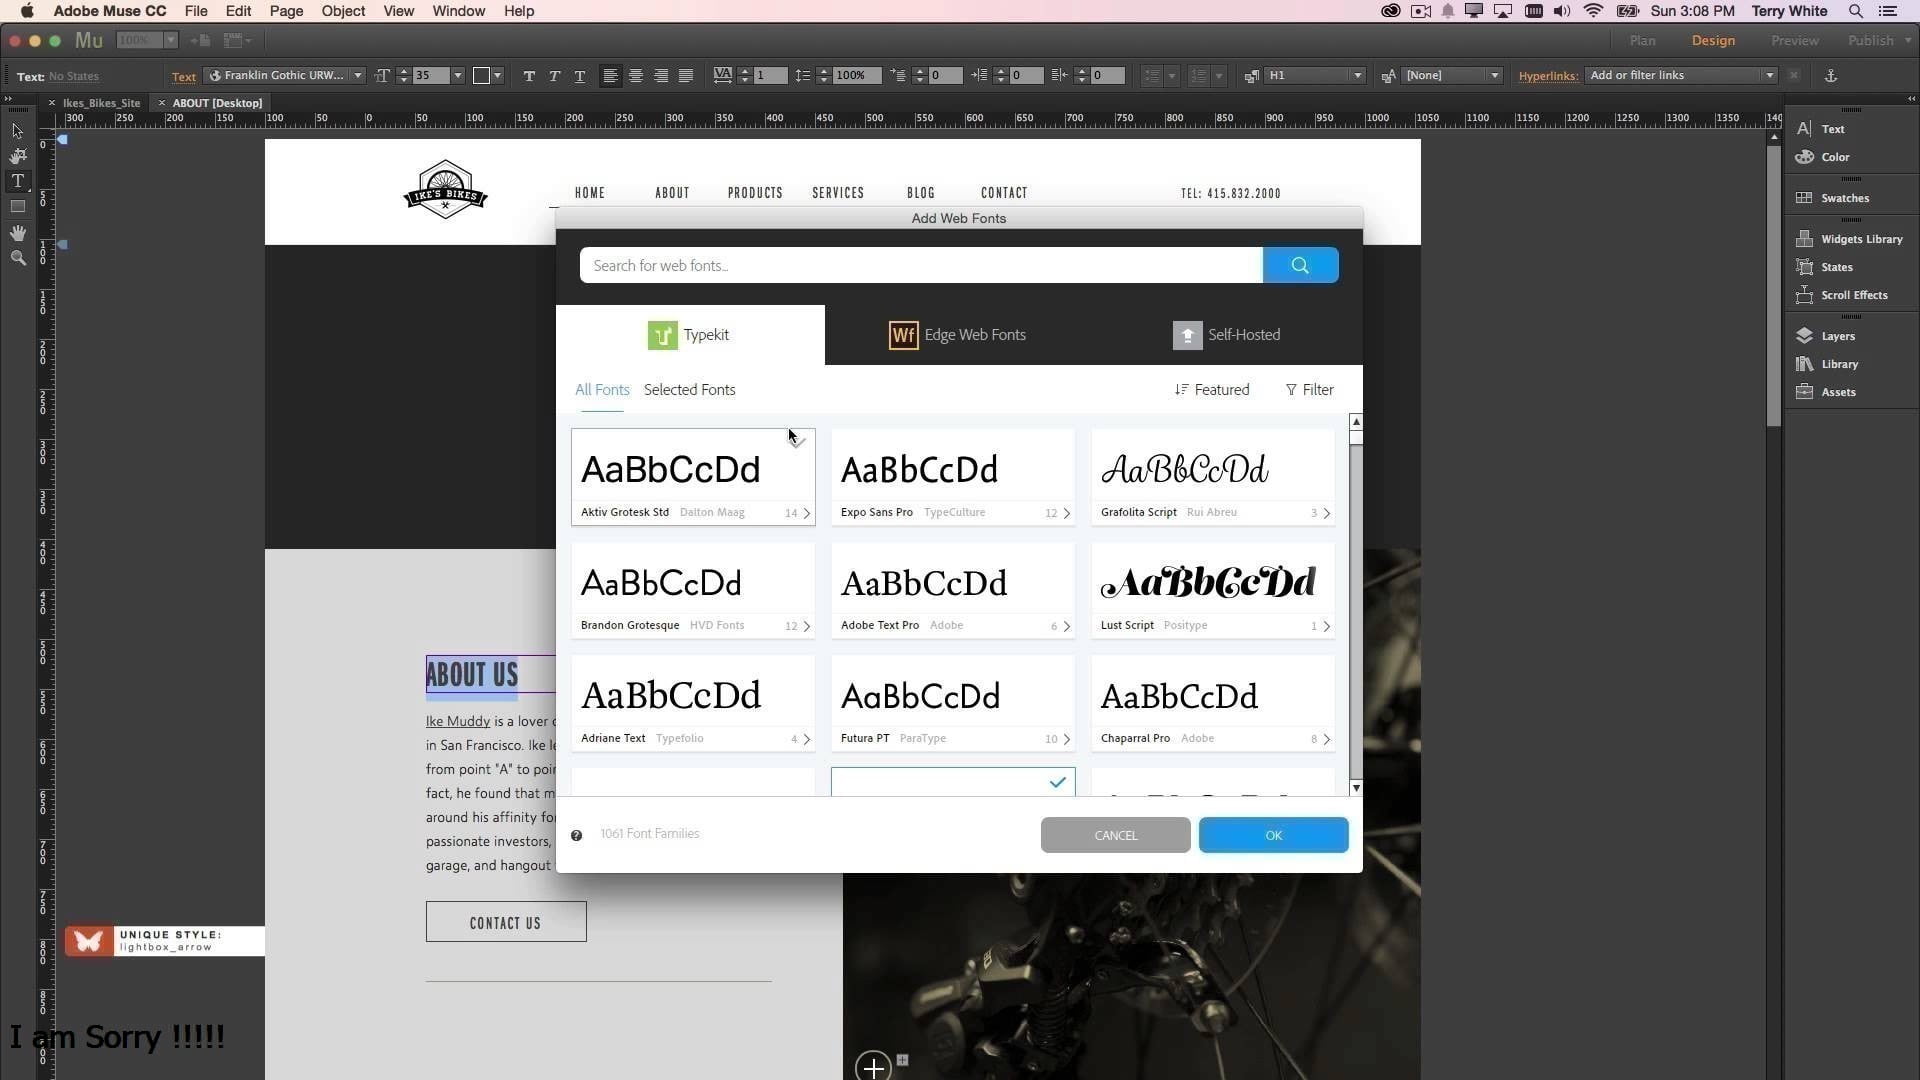The image size is (1920, 1080).
Task: Click the OK button
Action: [x=1273, y=835]
